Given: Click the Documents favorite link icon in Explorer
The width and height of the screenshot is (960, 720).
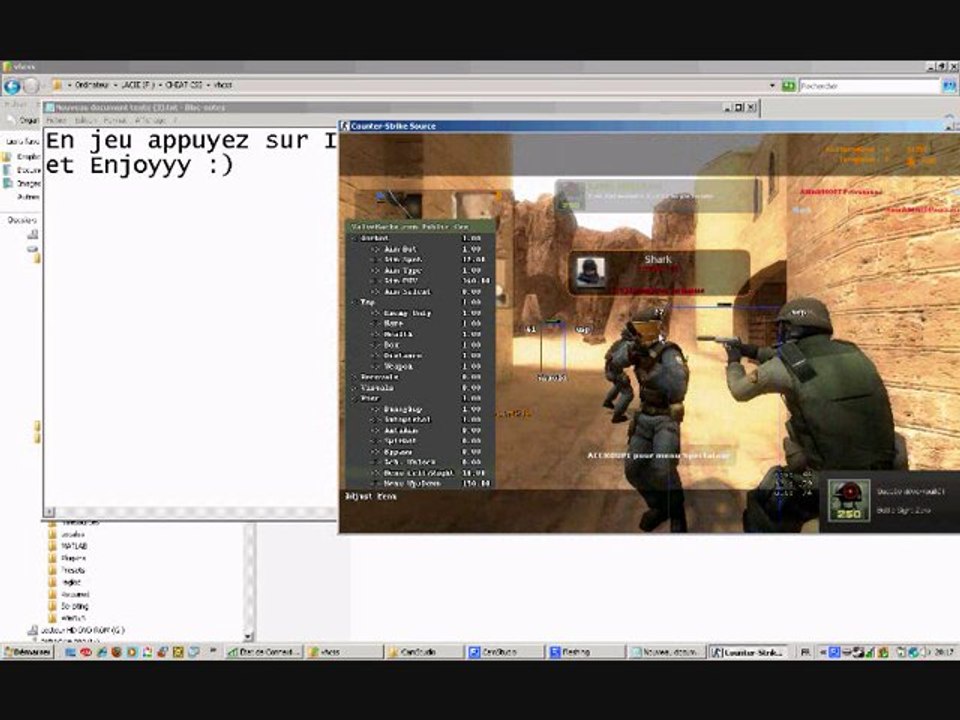Looking at the screenshot, I should tap(7, 170).
